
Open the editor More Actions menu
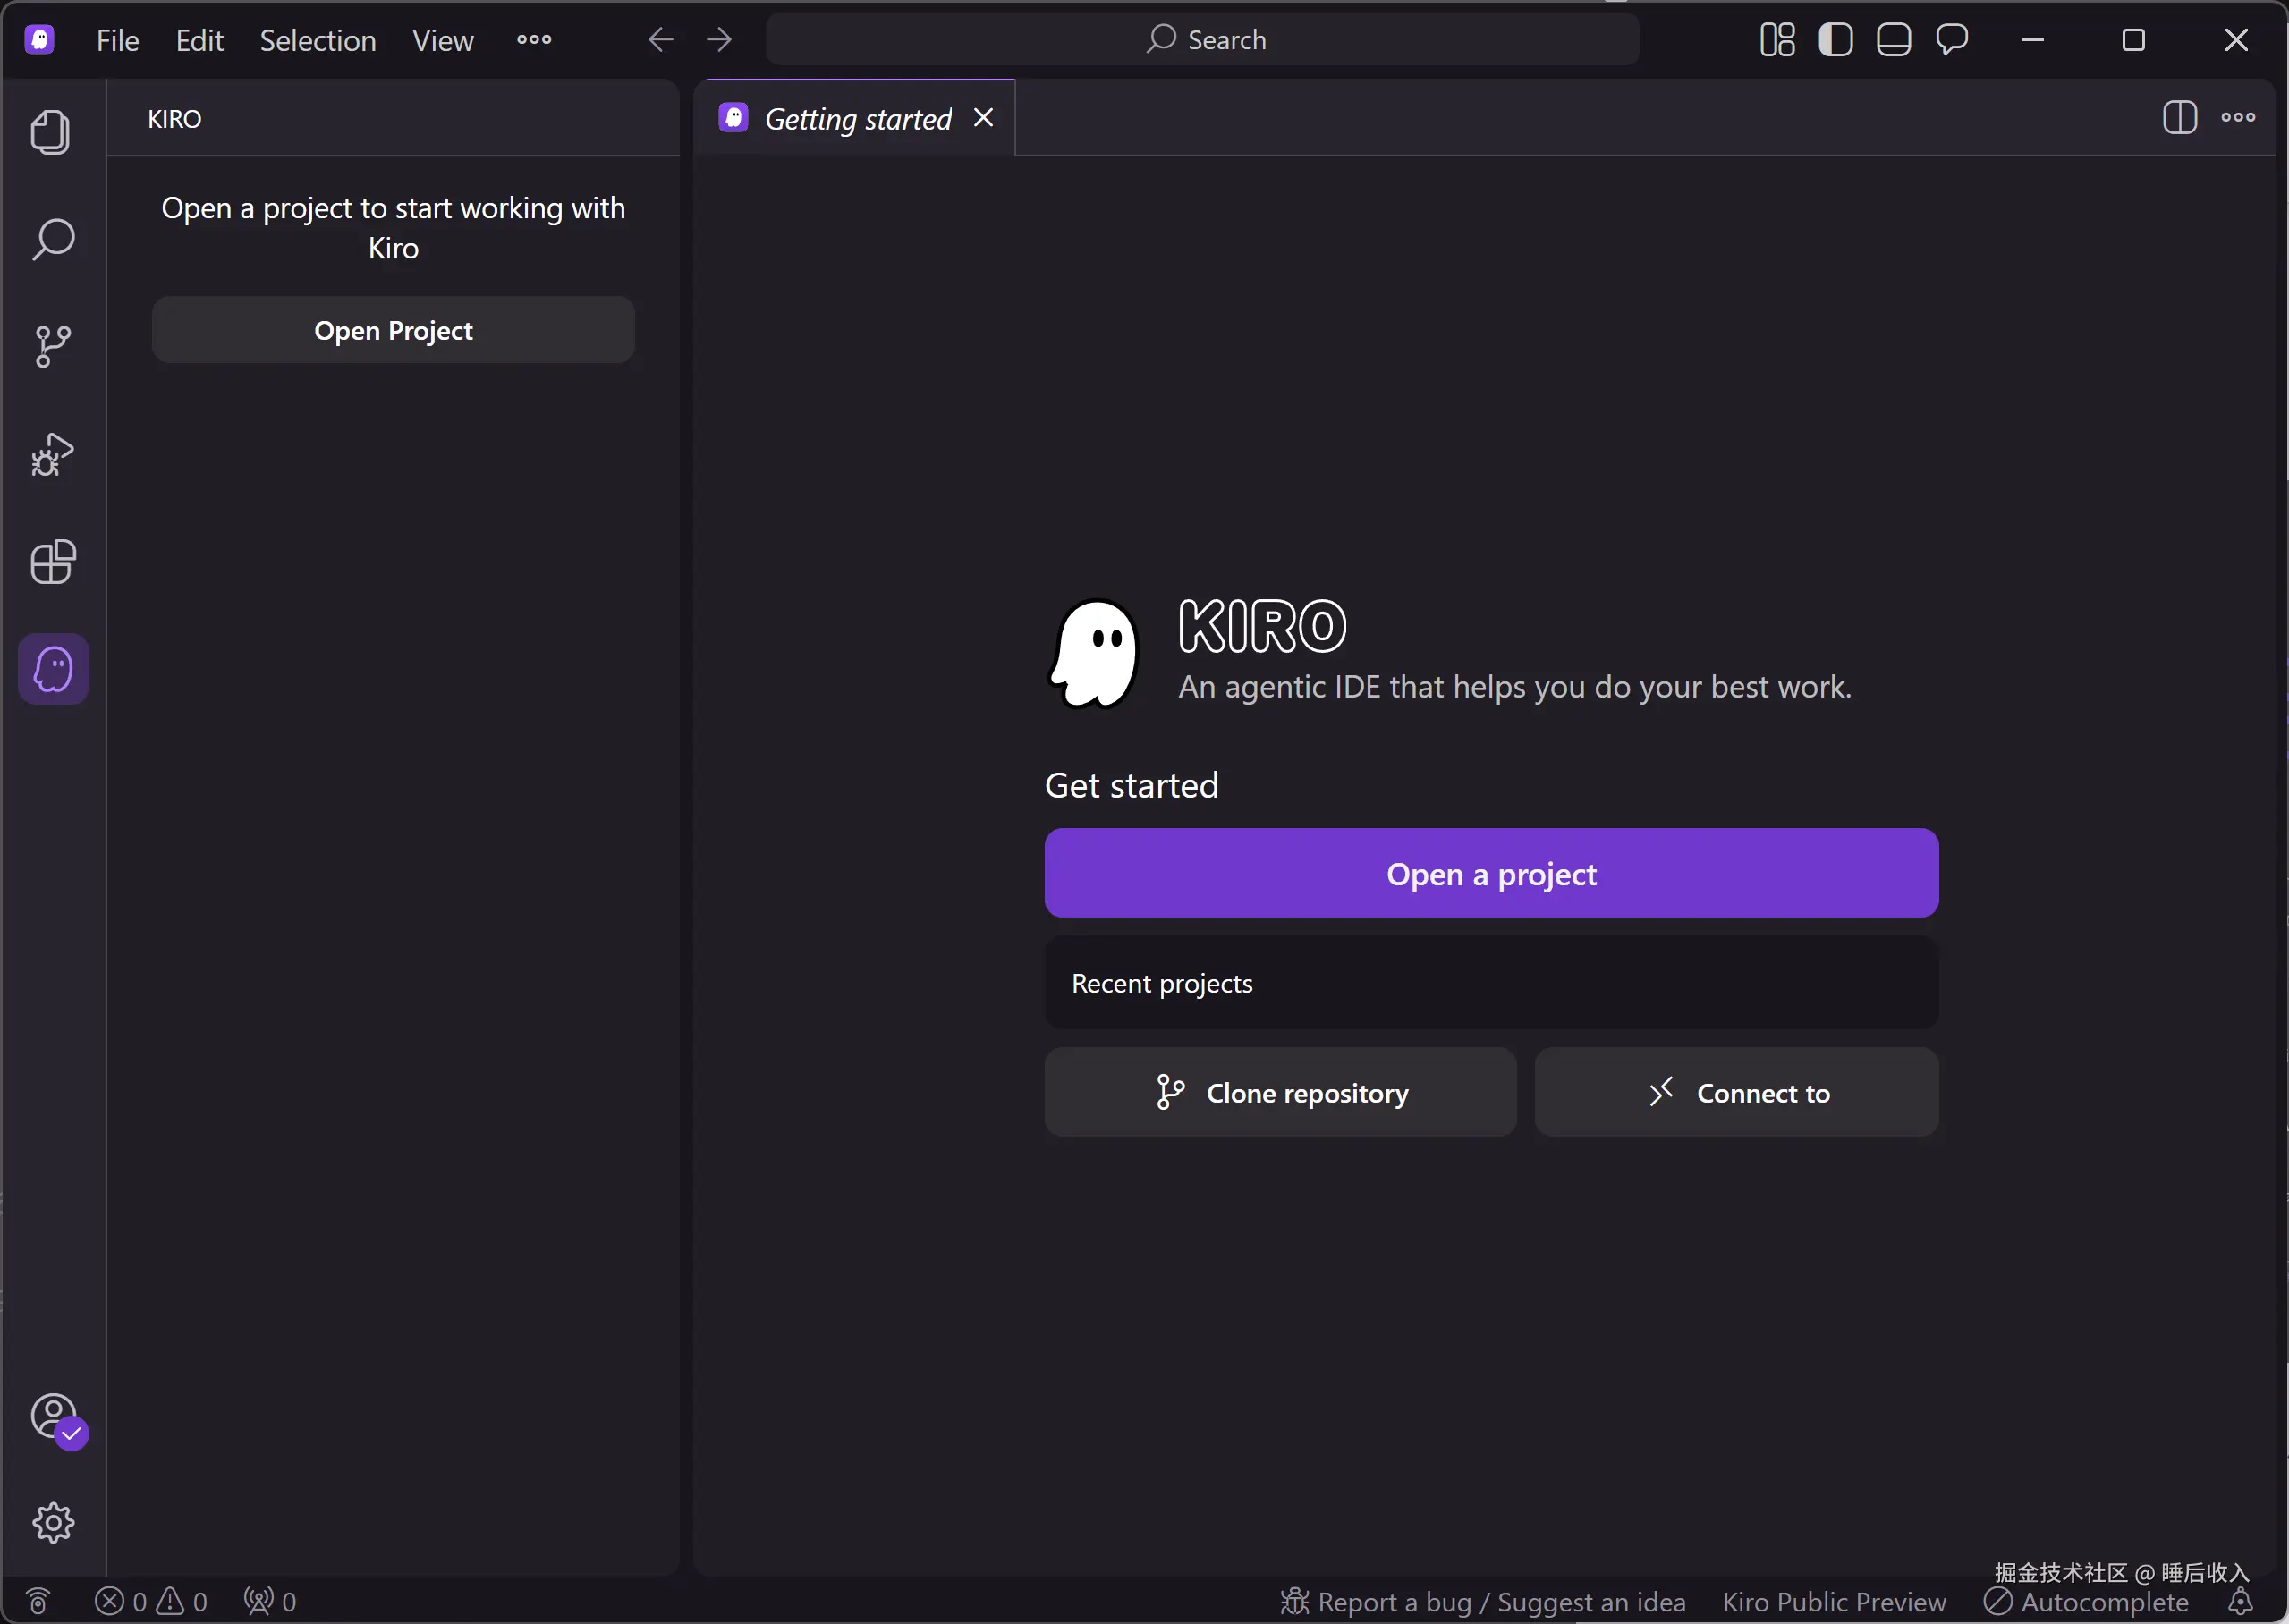click(2237, 117)
